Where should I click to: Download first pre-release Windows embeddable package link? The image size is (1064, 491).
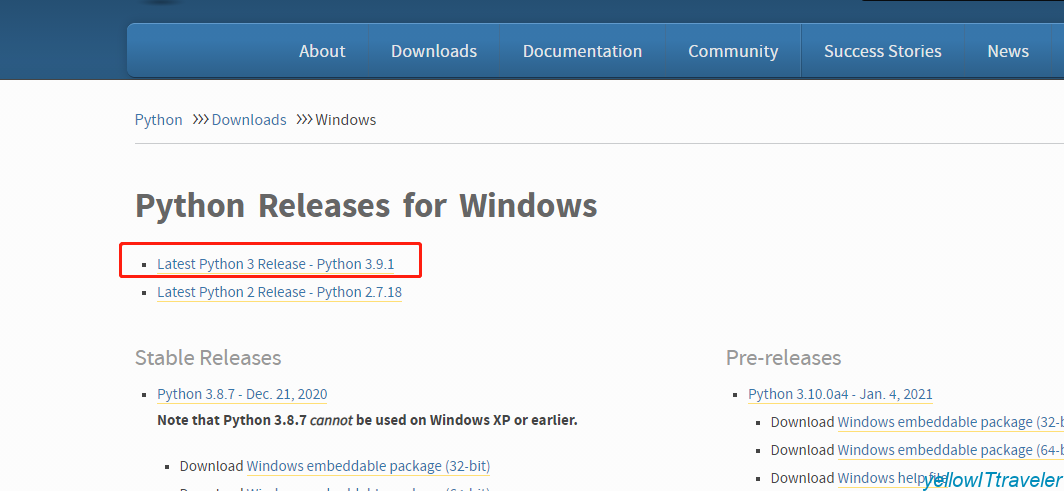tap(935, 422)
